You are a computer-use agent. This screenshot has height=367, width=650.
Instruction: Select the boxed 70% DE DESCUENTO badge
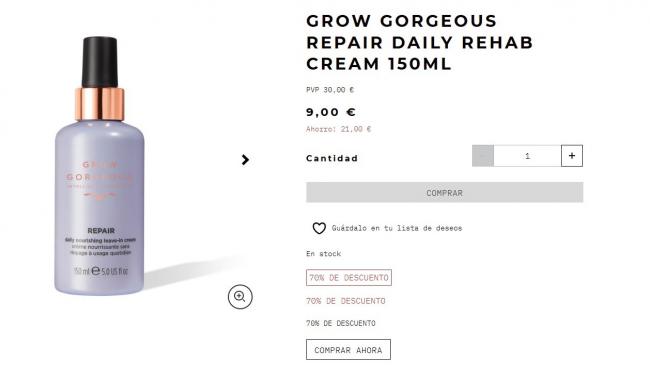pyautogui.click(x=349, y=277)
